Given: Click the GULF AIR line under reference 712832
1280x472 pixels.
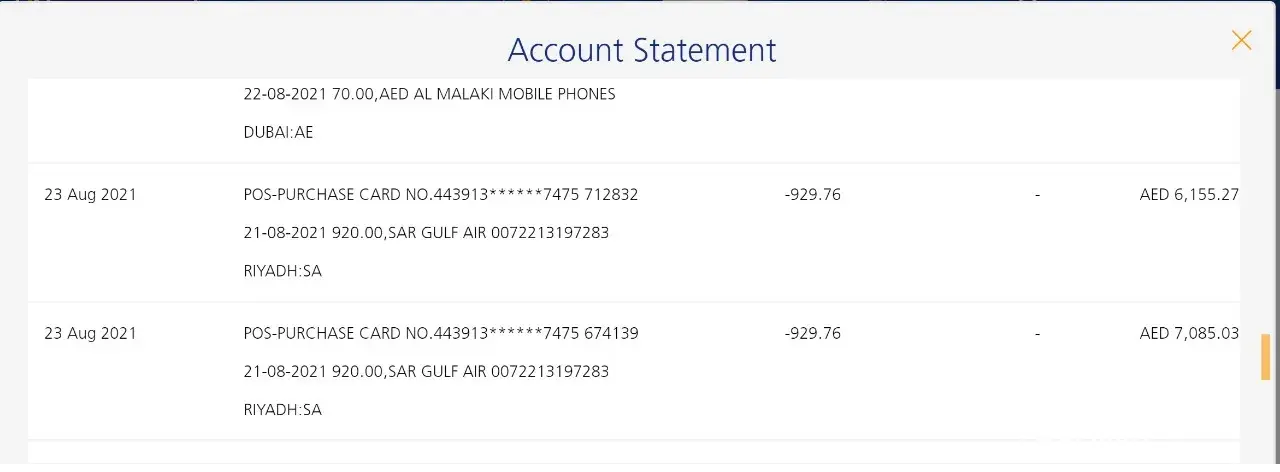Looking at the screenshot, I should (426, 233).
